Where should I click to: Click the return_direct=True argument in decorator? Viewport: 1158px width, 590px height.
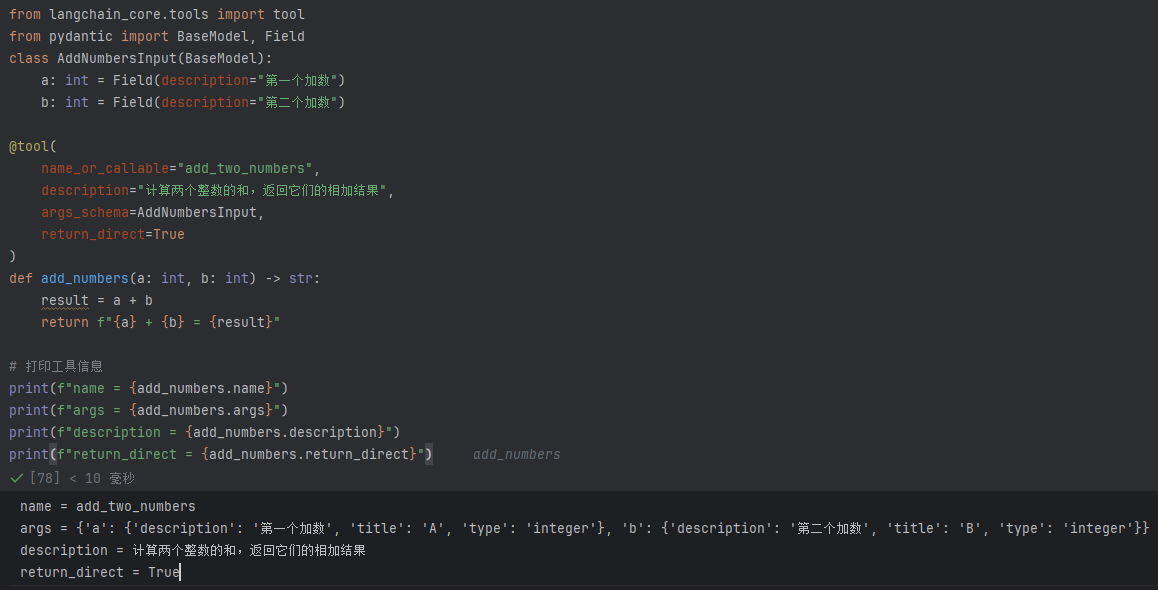click(112, 234)
